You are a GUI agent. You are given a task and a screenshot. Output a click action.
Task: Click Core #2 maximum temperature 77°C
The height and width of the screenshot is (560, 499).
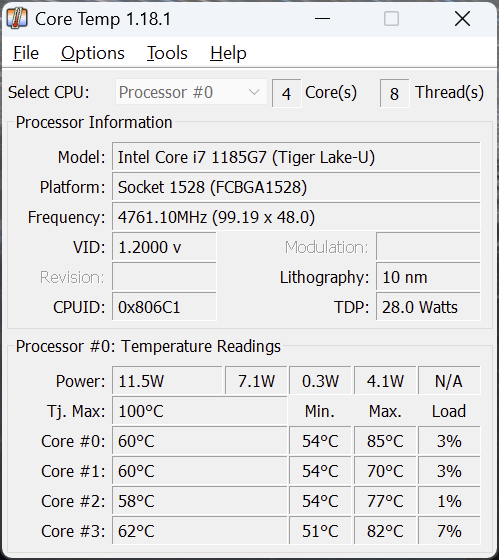(385, 501)
